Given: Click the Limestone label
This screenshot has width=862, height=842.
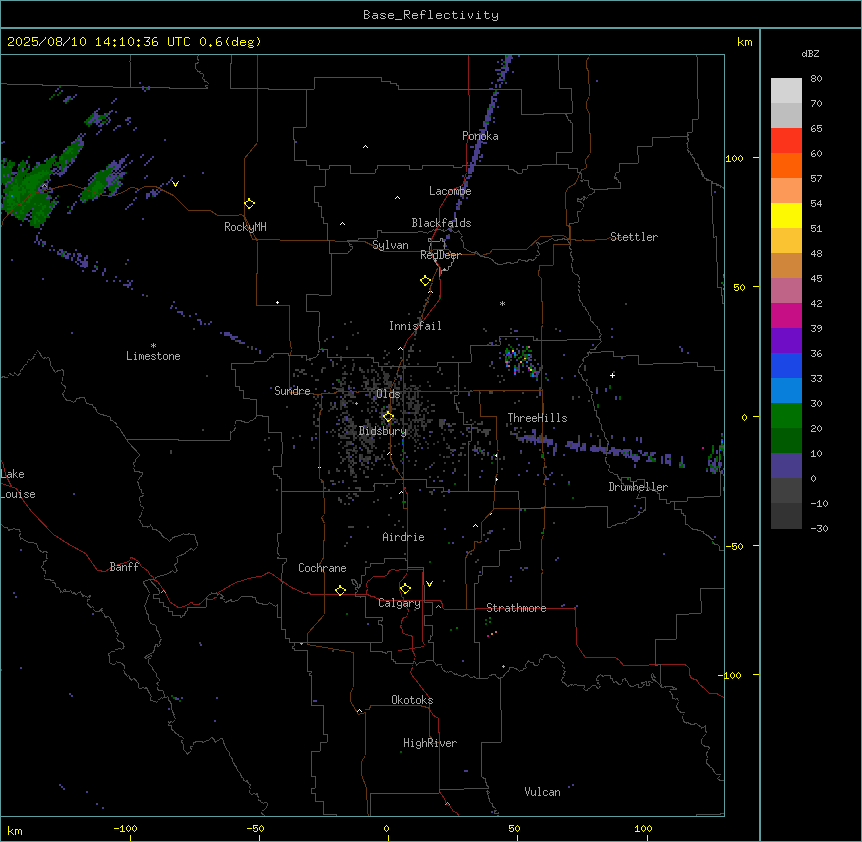Looking at the screenshot, I should tap(153, 356).
